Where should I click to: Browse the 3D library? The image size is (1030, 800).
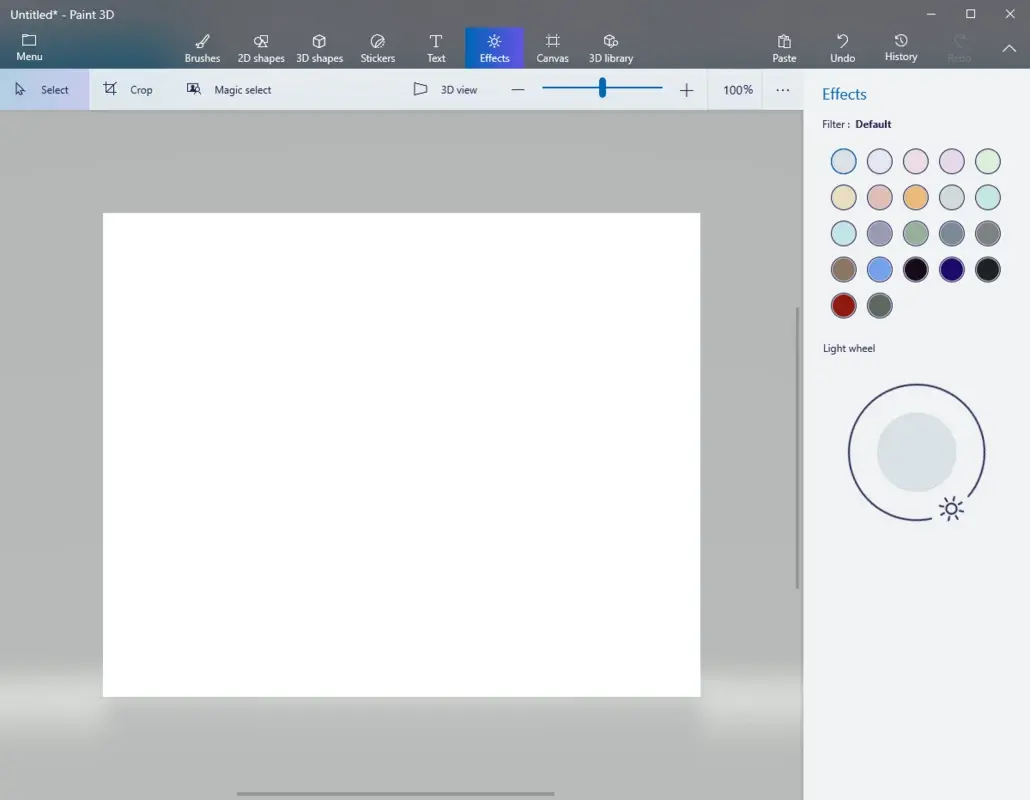click(x=610, y=47)
